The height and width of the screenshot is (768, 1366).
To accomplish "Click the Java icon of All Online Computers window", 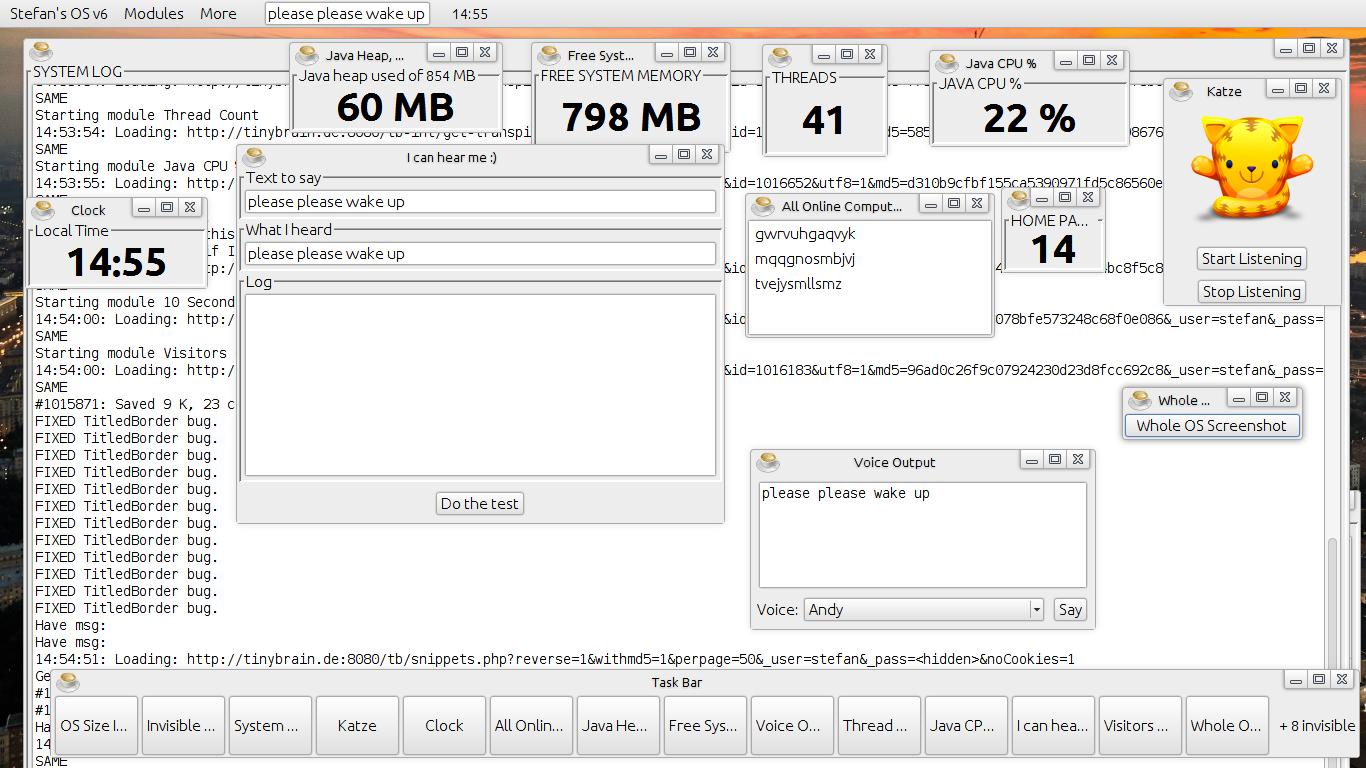I will (763, 206).
